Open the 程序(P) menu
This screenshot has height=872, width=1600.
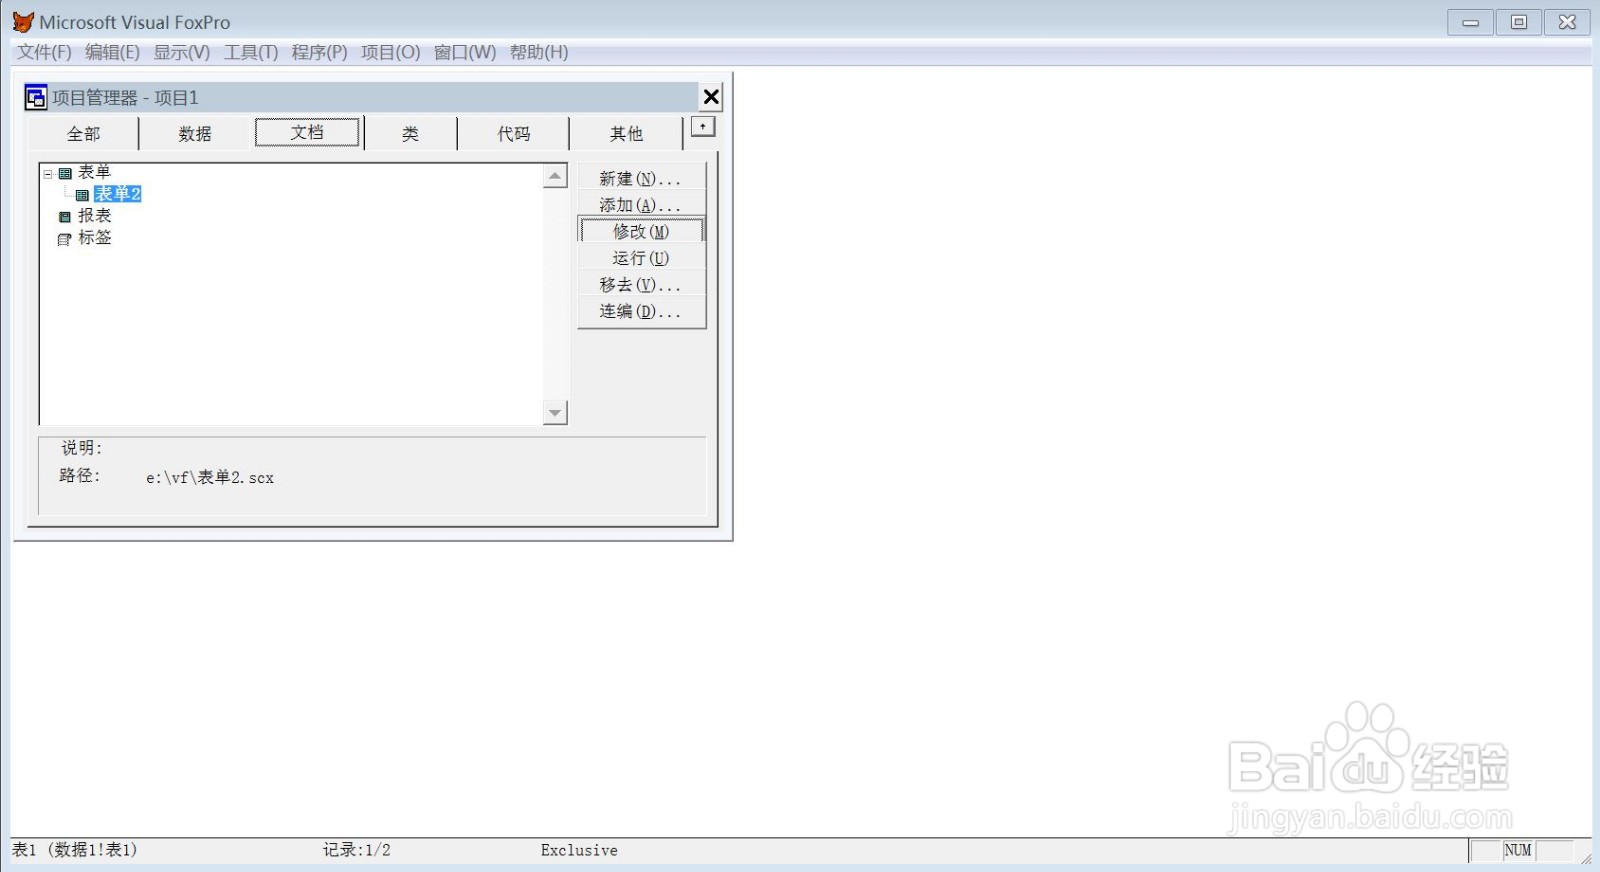tap(319, 52)
